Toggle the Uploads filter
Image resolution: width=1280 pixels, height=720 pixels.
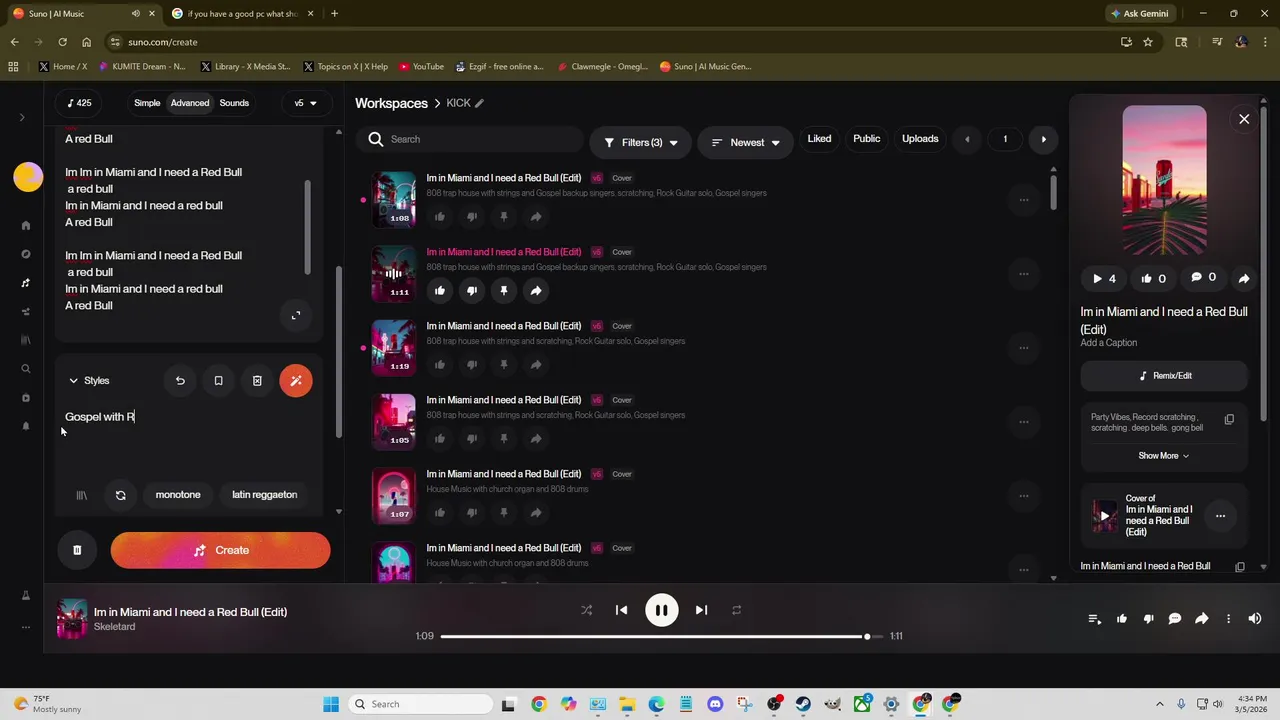coord(920,139)
